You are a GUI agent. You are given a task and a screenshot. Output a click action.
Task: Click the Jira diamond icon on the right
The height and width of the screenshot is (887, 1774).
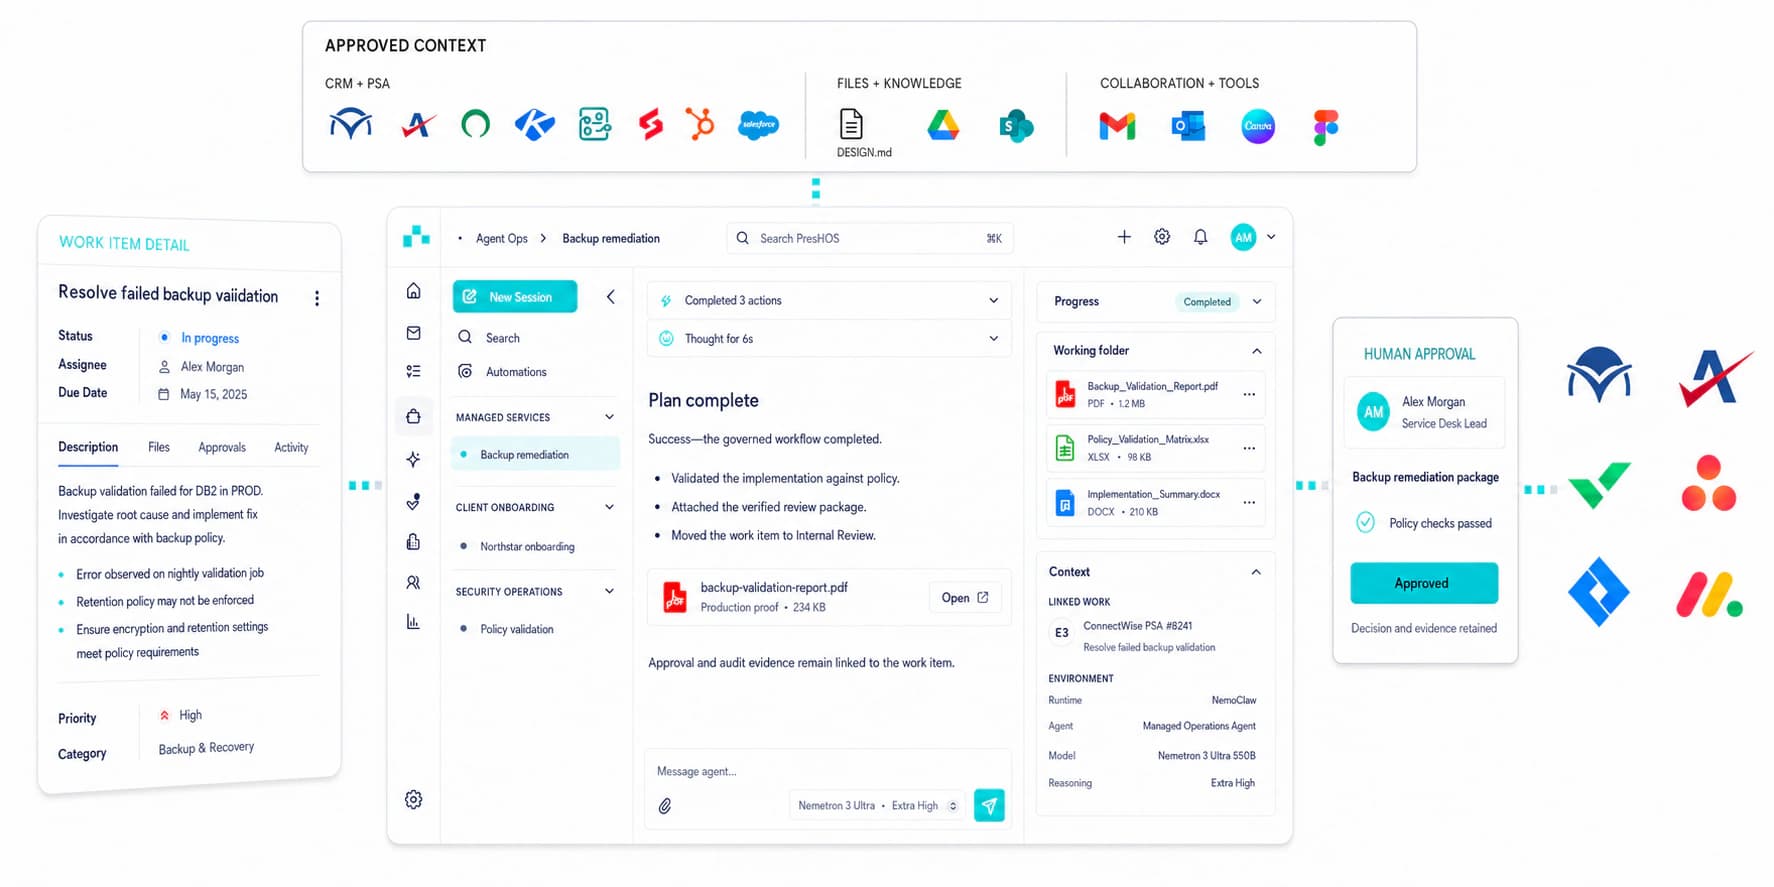[1599, 592]
